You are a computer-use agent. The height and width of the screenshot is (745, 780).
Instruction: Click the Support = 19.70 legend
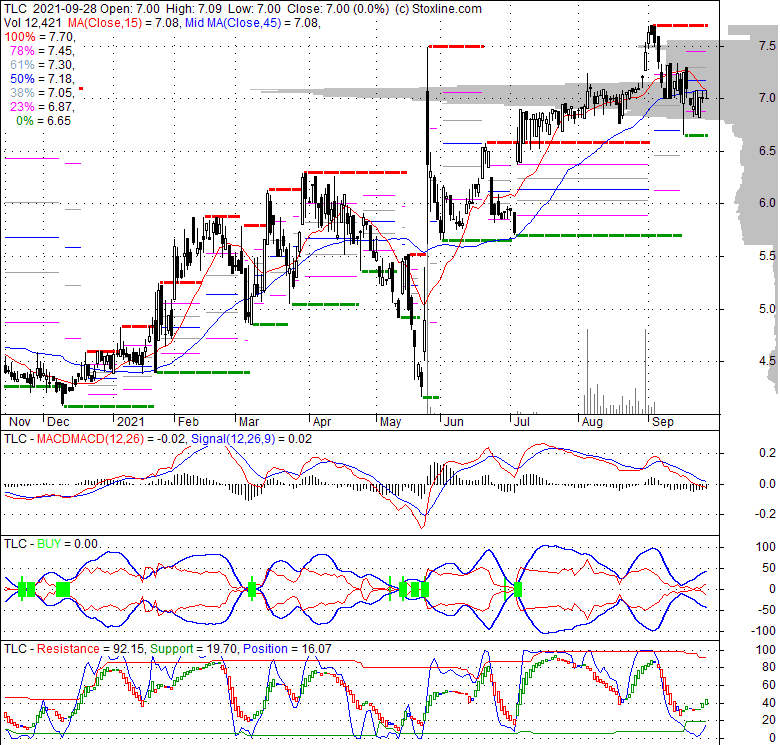tap(195, 649)
